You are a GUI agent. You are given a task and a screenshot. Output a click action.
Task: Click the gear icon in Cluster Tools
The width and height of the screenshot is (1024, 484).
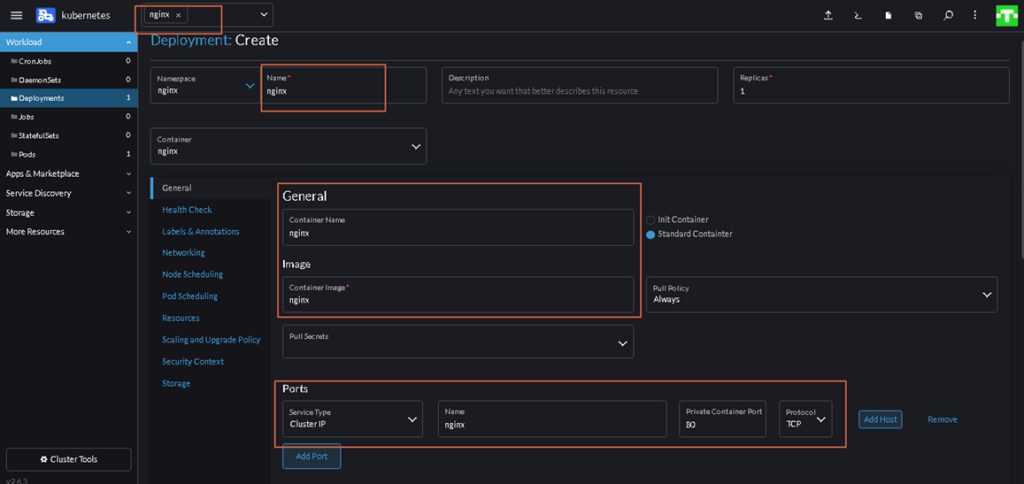click(44, 459)
